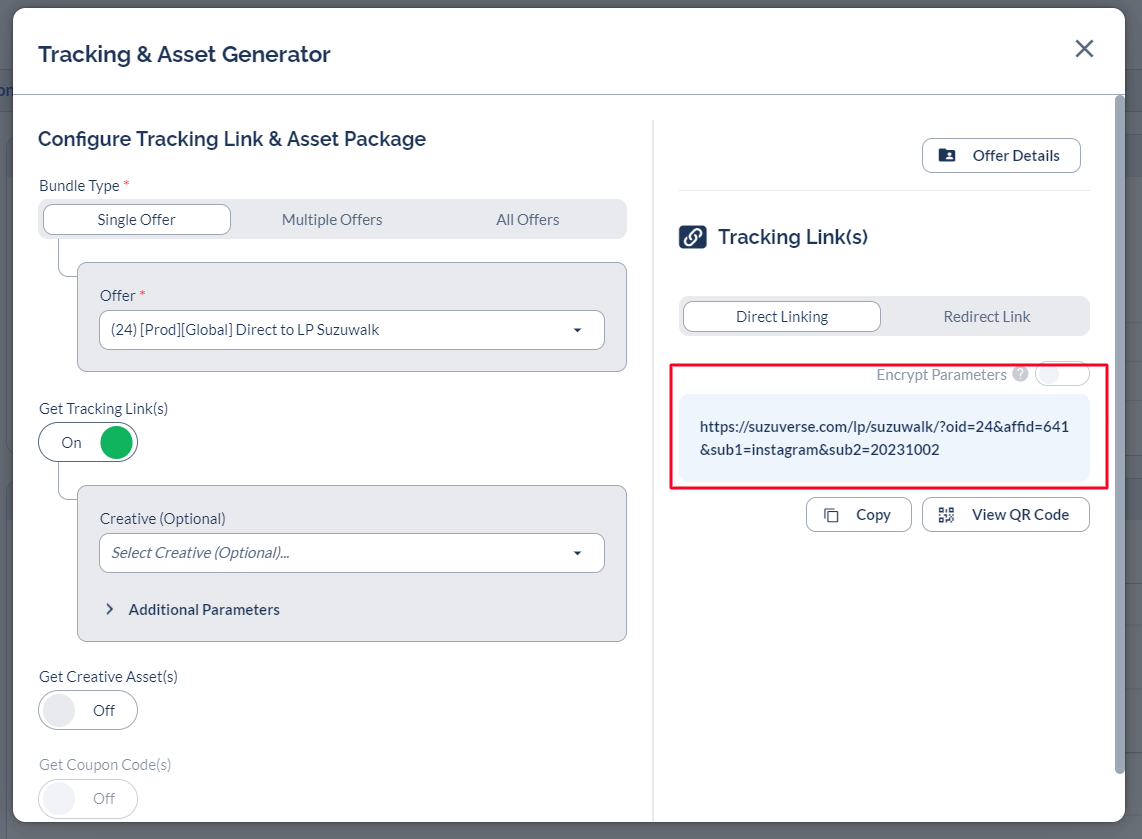Click the Creative dropdown caret arrow

[577, 553]
